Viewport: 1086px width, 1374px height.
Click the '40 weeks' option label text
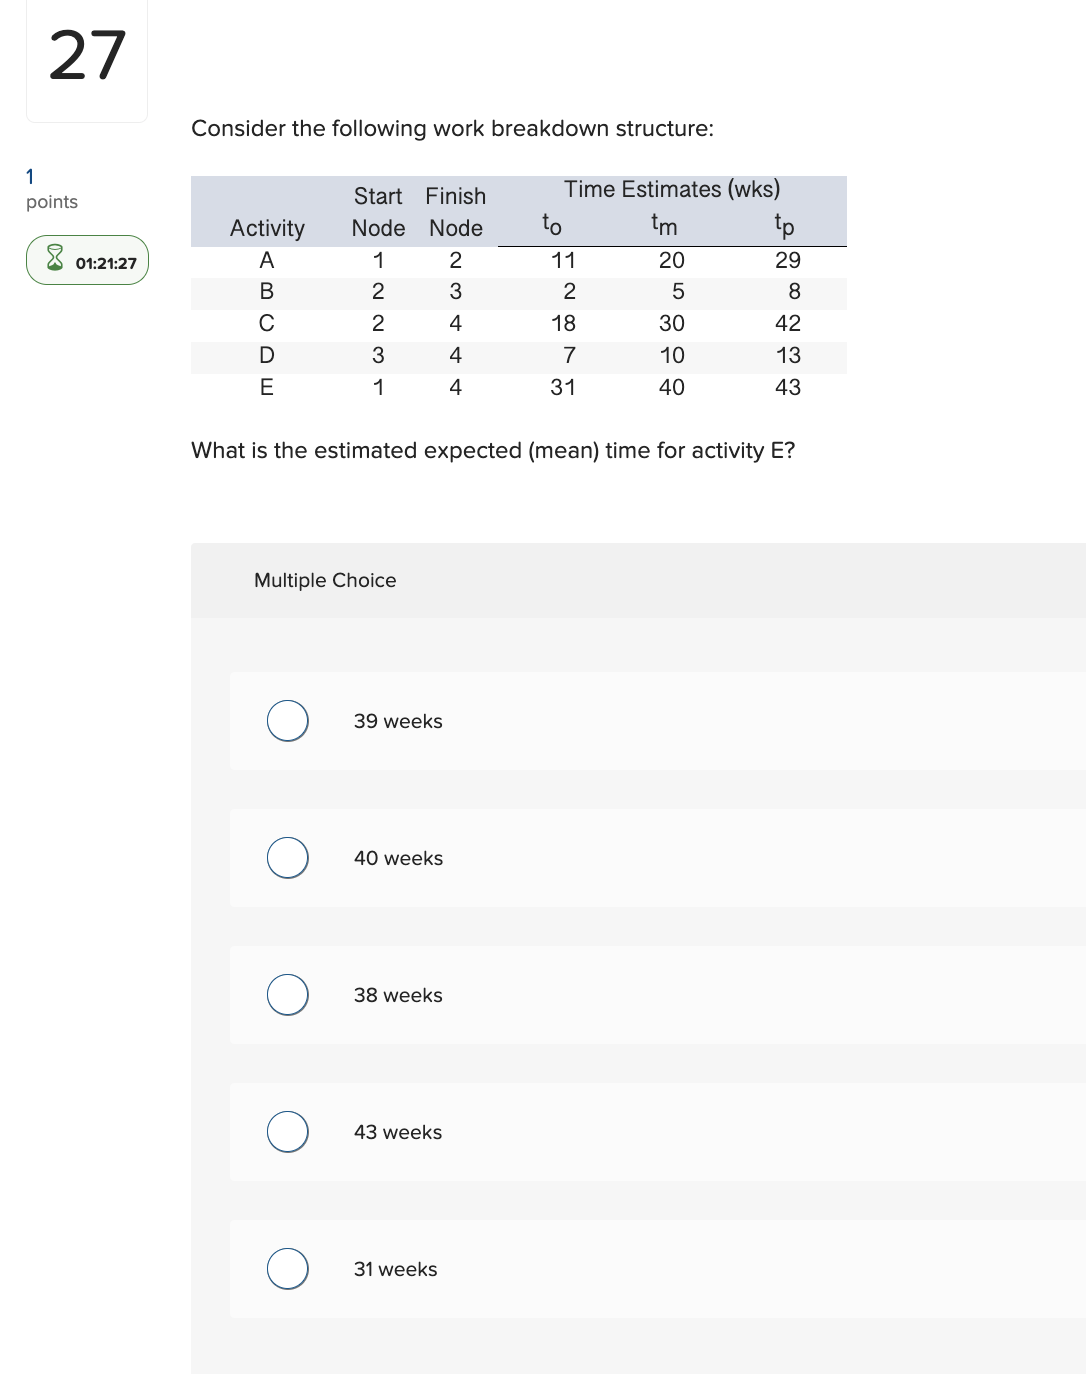tap(398, 857)
